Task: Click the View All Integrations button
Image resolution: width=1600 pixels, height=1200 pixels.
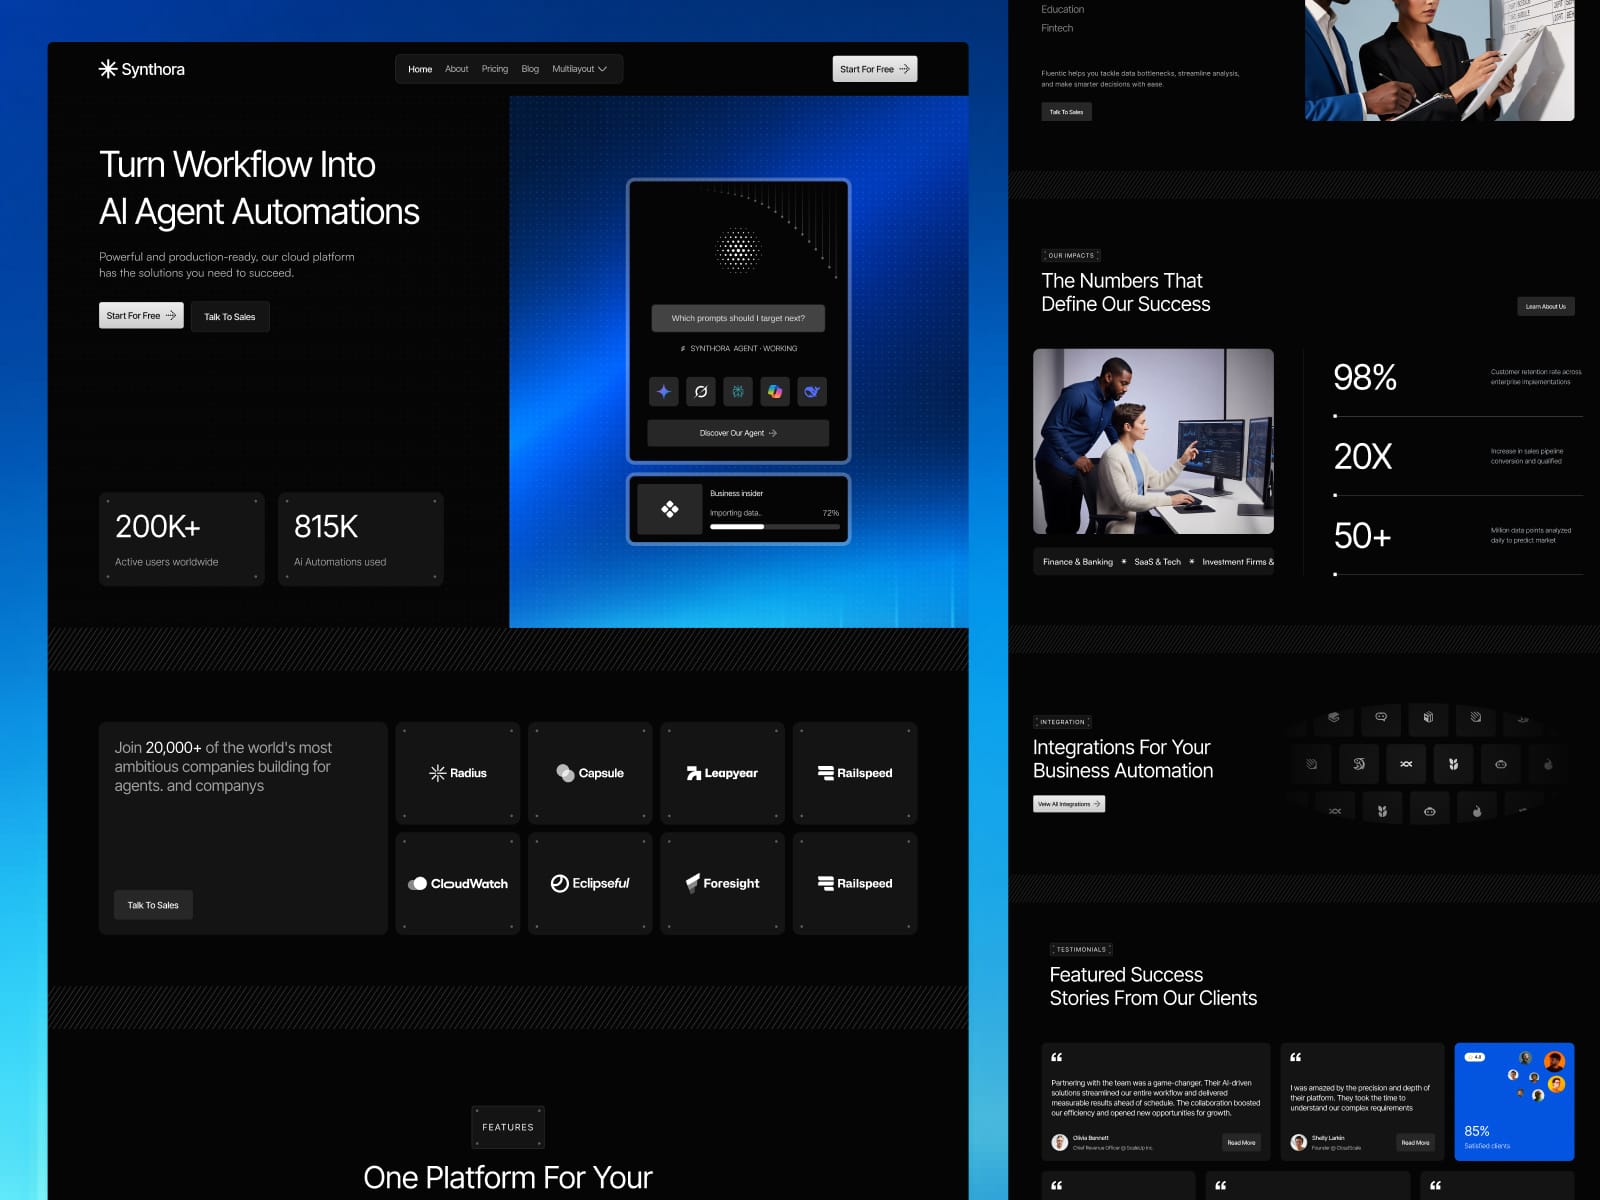Action: (1069, 804)
